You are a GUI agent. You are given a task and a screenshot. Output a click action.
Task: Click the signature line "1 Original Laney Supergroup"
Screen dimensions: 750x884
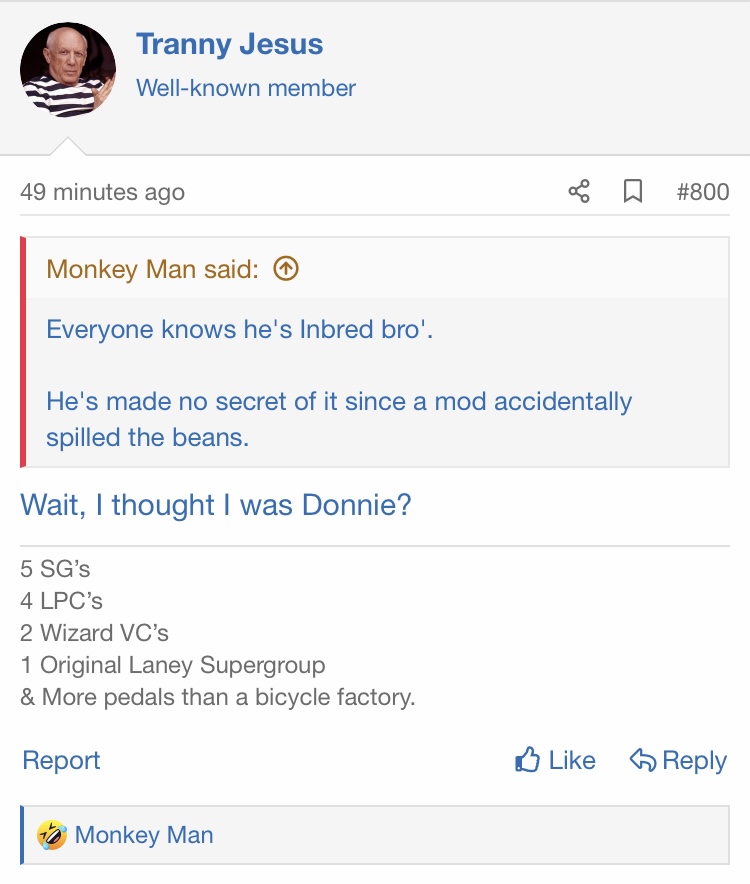point(173,665)
